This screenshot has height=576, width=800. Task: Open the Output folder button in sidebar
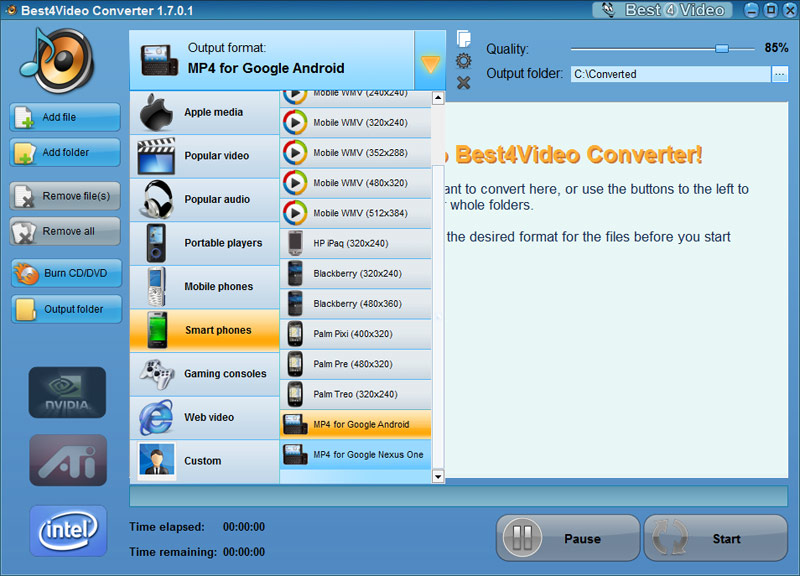[66, 309]
